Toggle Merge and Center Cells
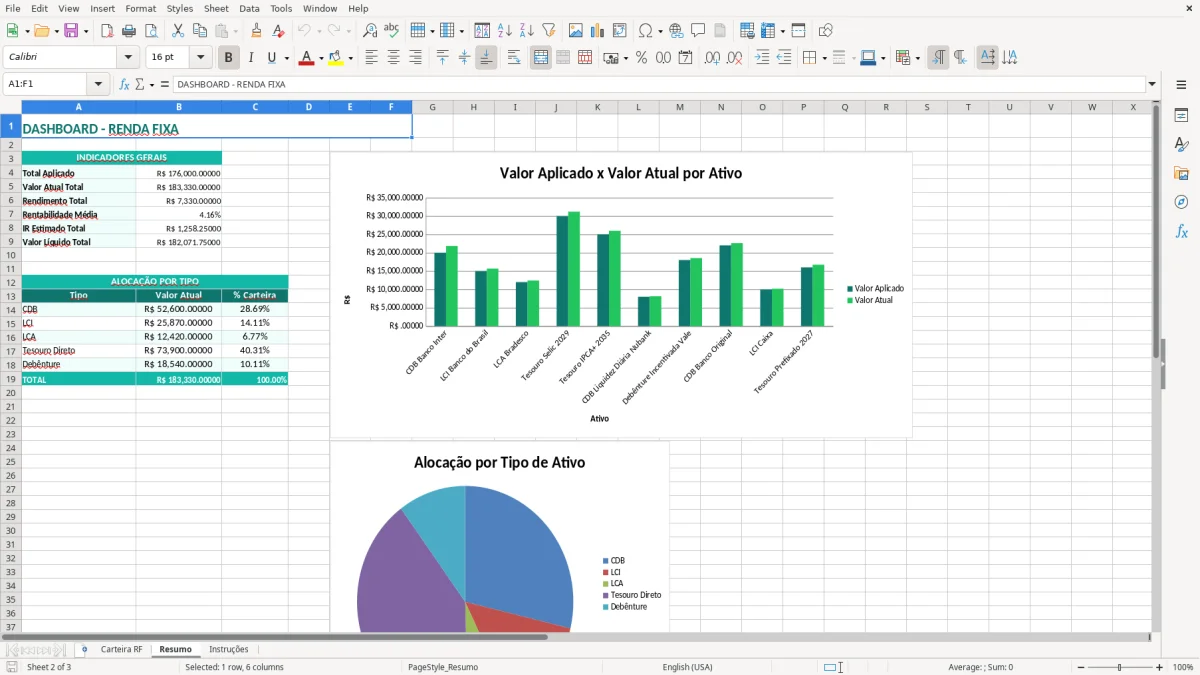1200x675 pixels. tap(541, 58)
